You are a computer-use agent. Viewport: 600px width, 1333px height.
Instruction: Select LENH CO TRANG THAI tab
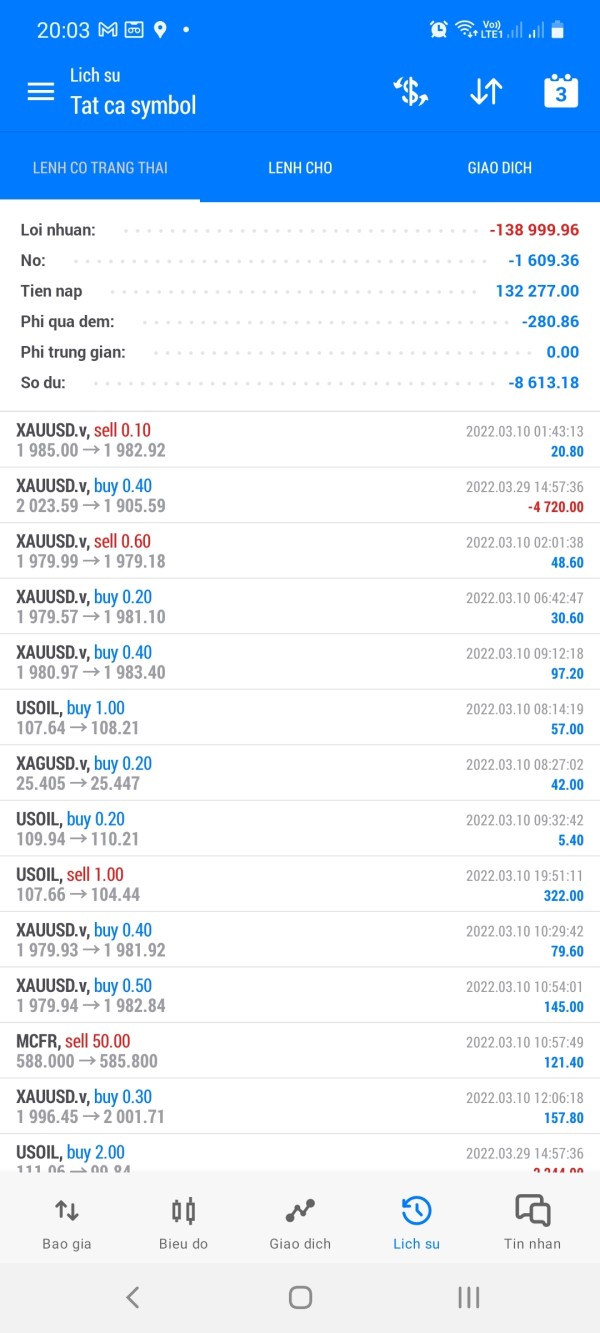pos(100,168)
